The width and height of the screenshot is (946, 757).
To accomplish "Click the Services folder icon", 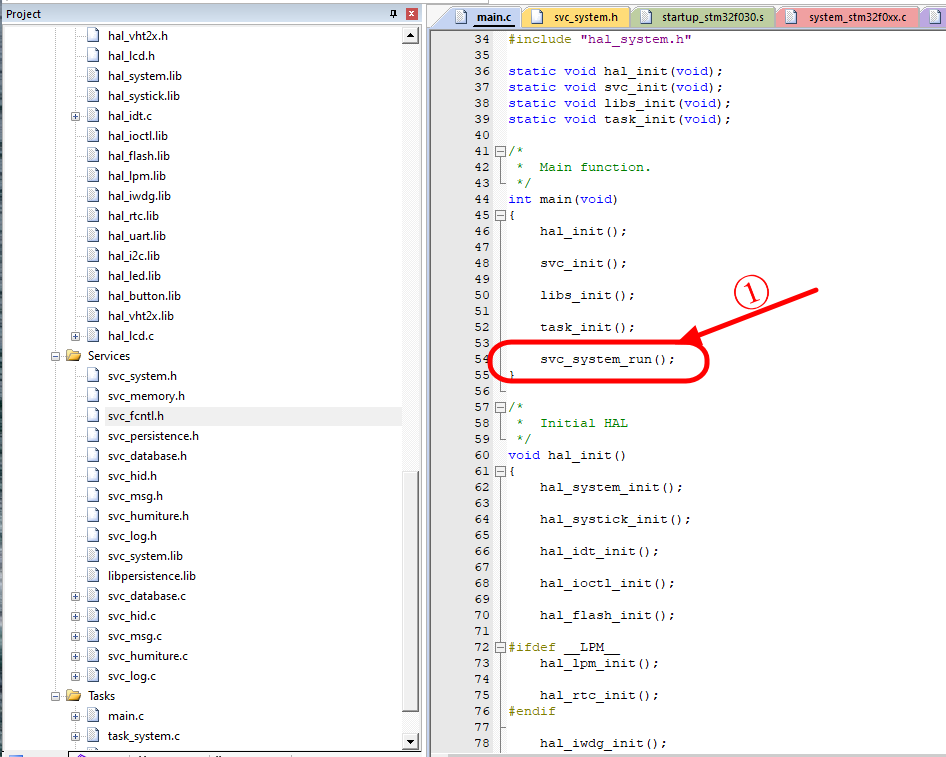I will (x=73, y=356).
